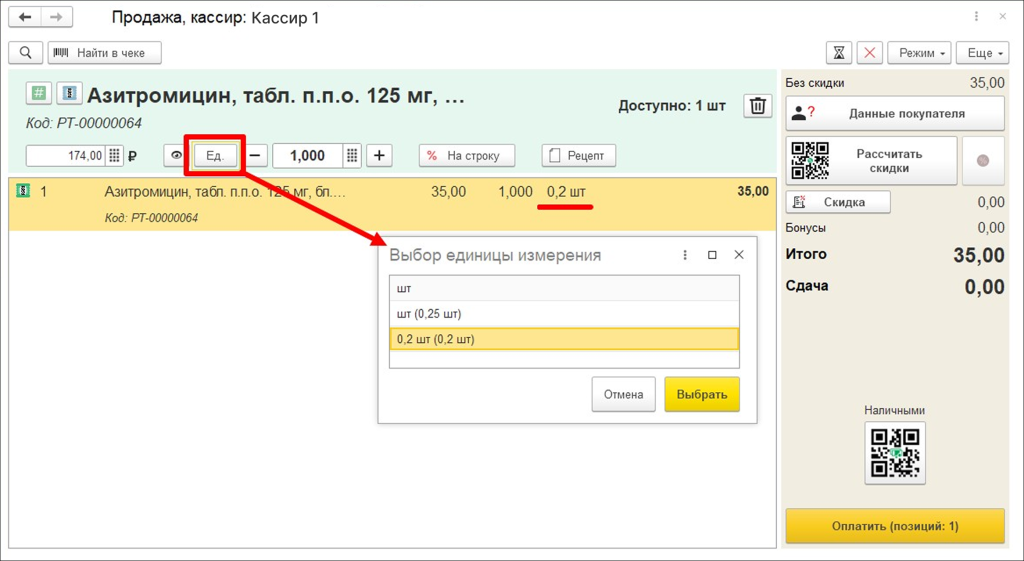Click the Оплатить (позиций: 1) button
Screen dimensions: 1024x561
click(895, 526)
